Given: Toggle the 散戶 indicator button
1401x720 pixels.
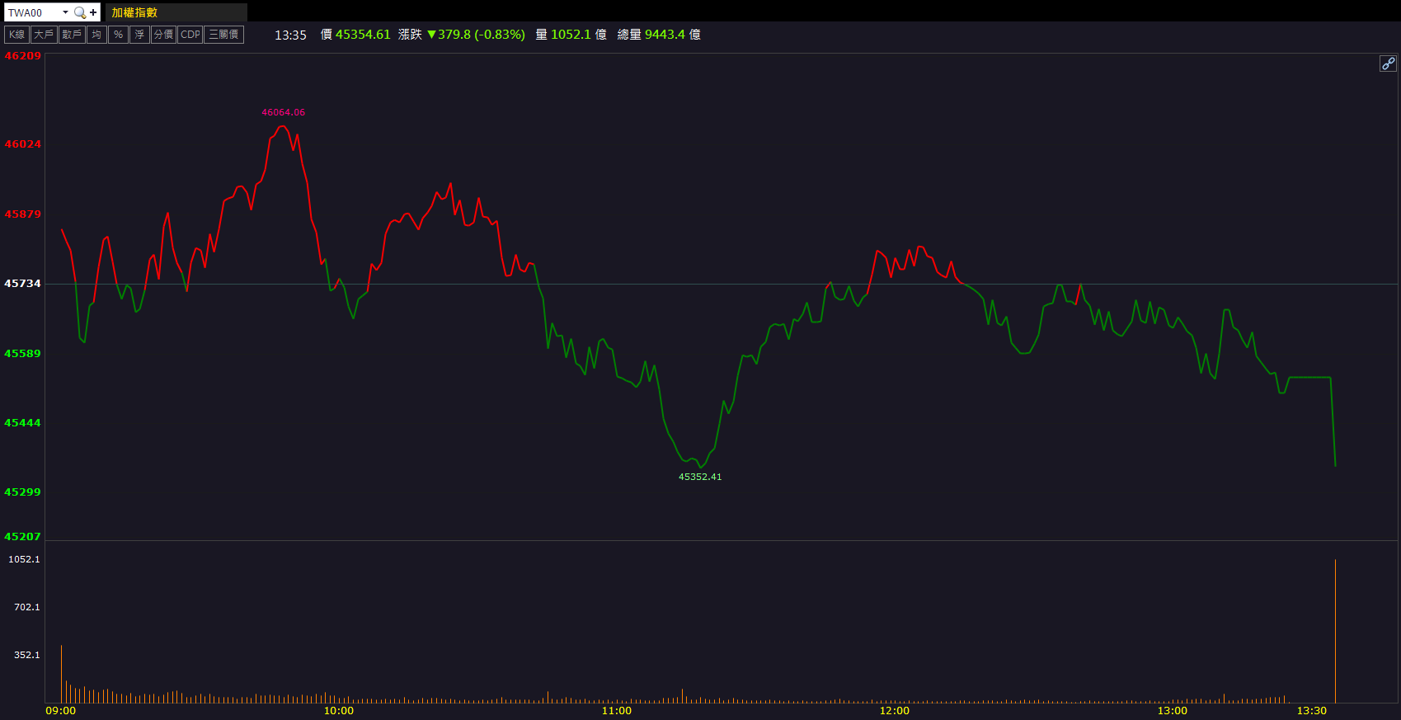Looking at the screenshot, I should click(71, 35).
